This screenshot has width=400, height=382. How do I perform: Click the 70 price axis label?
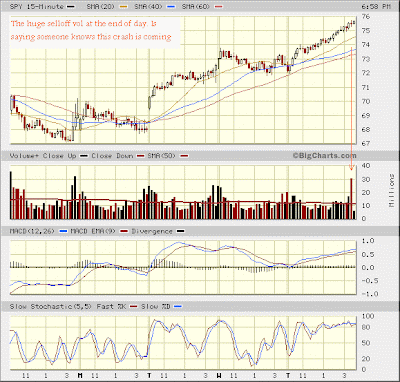click(366, 101)
